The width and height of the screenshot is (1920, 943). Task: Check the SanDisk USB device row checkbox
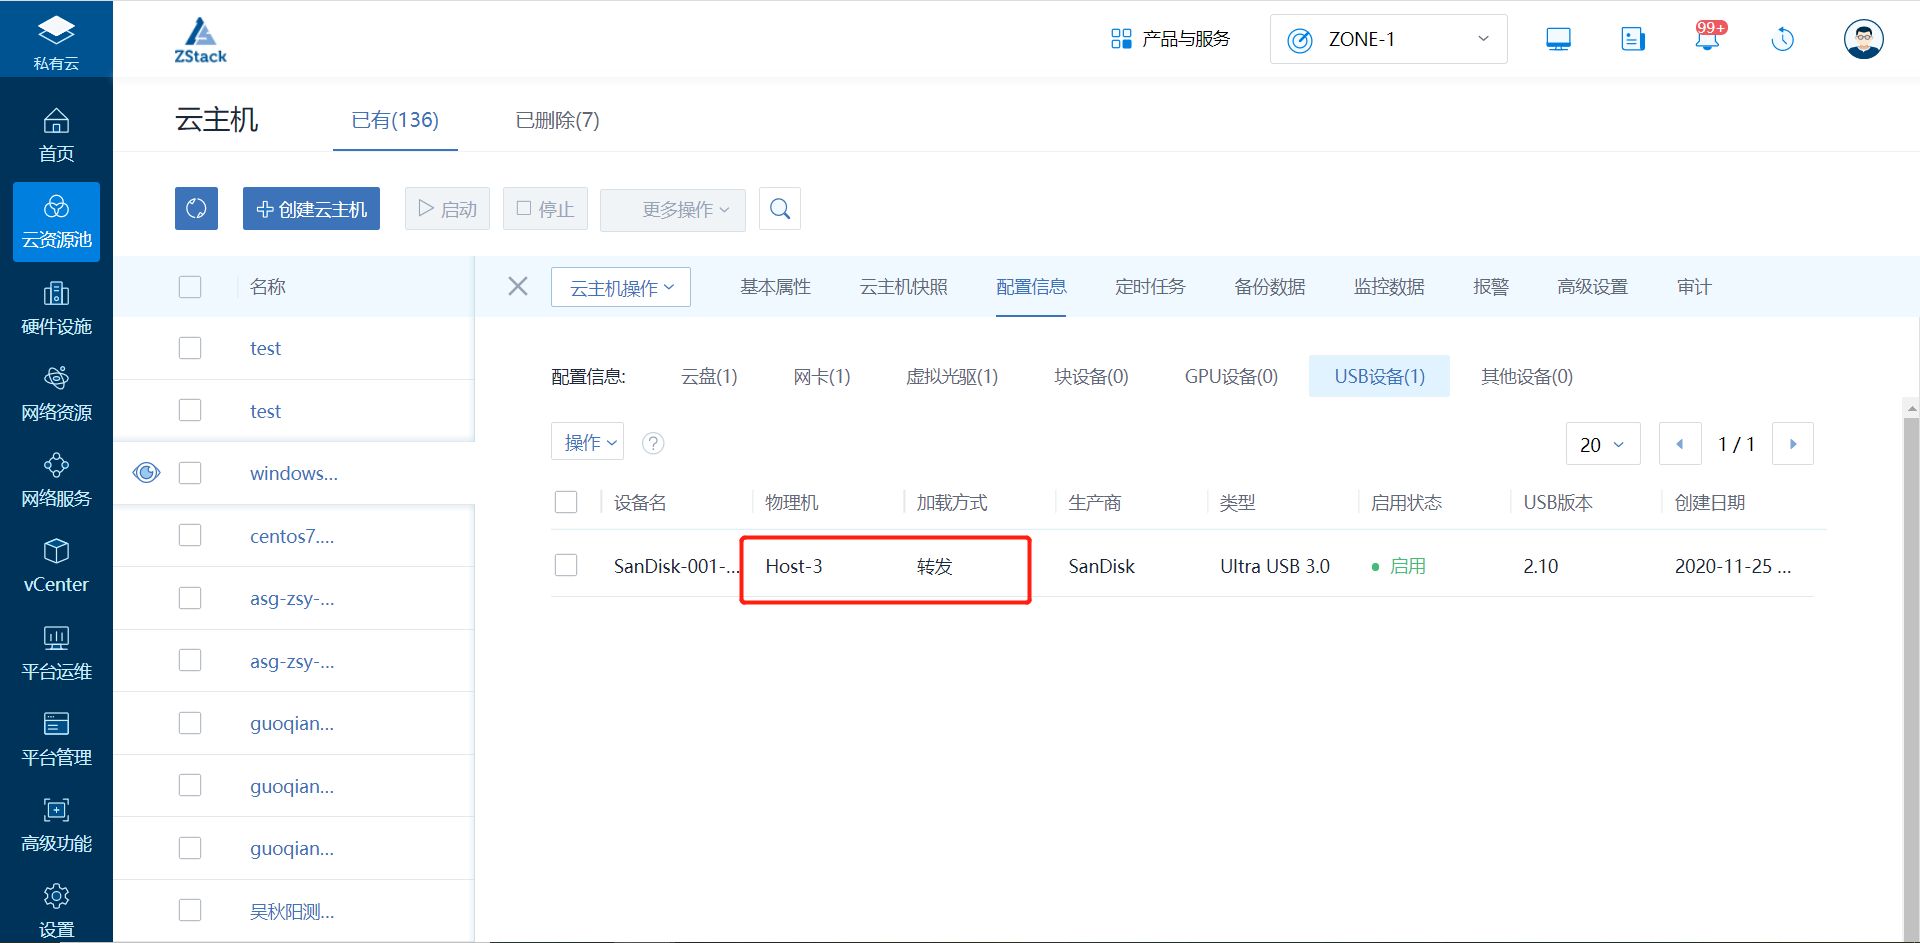[566, 566]
